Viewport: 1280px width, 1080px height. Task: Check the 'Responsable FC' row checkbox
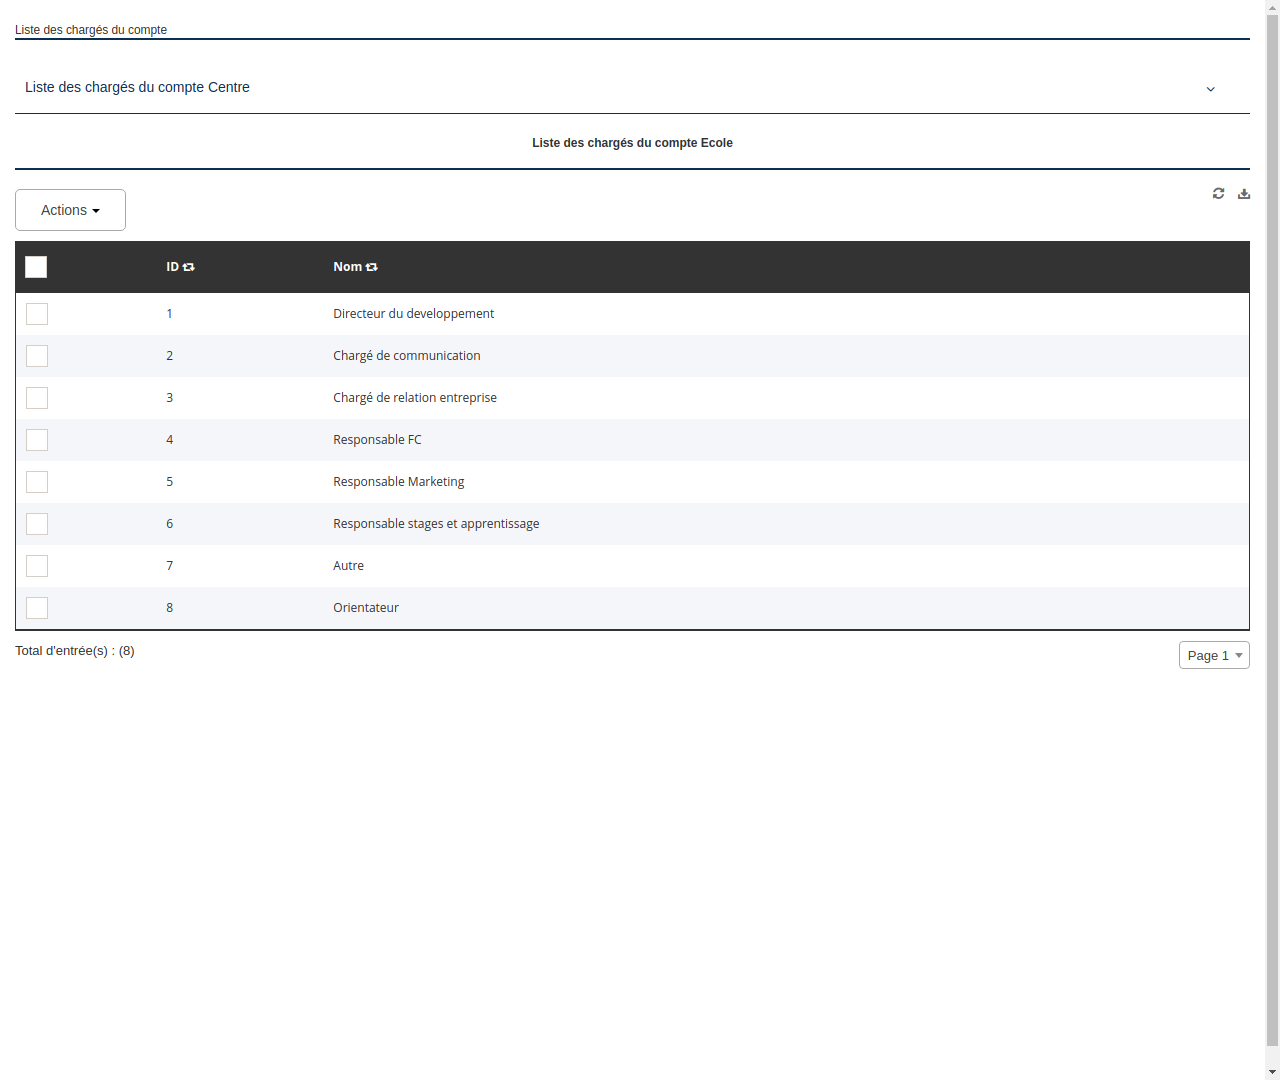pyautogui.click(x=37, y=440)
